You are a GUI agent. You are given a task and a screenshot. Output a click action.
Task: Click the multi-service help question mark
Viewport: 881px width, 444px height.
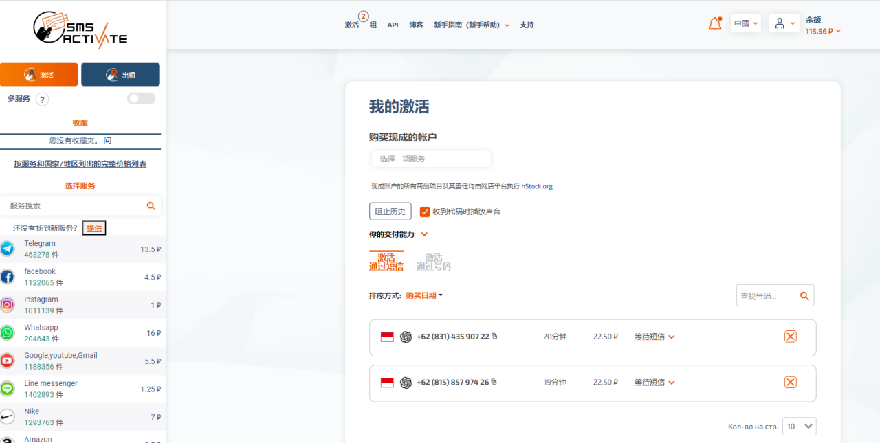[41, 99]
